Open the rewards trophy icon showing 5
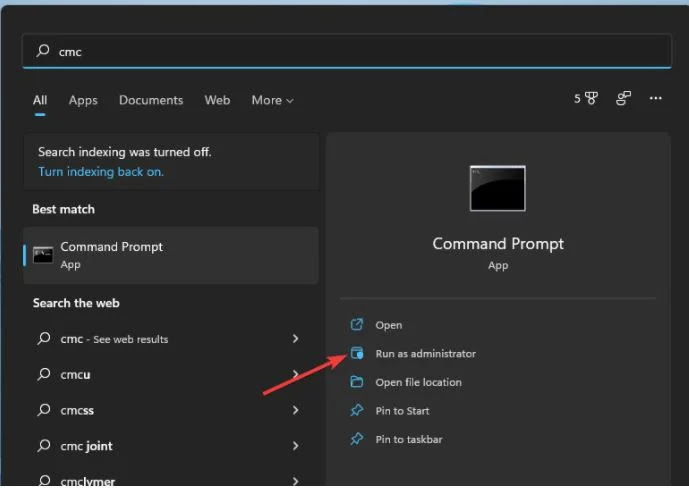Screen dimensions: 689x488 586,98
